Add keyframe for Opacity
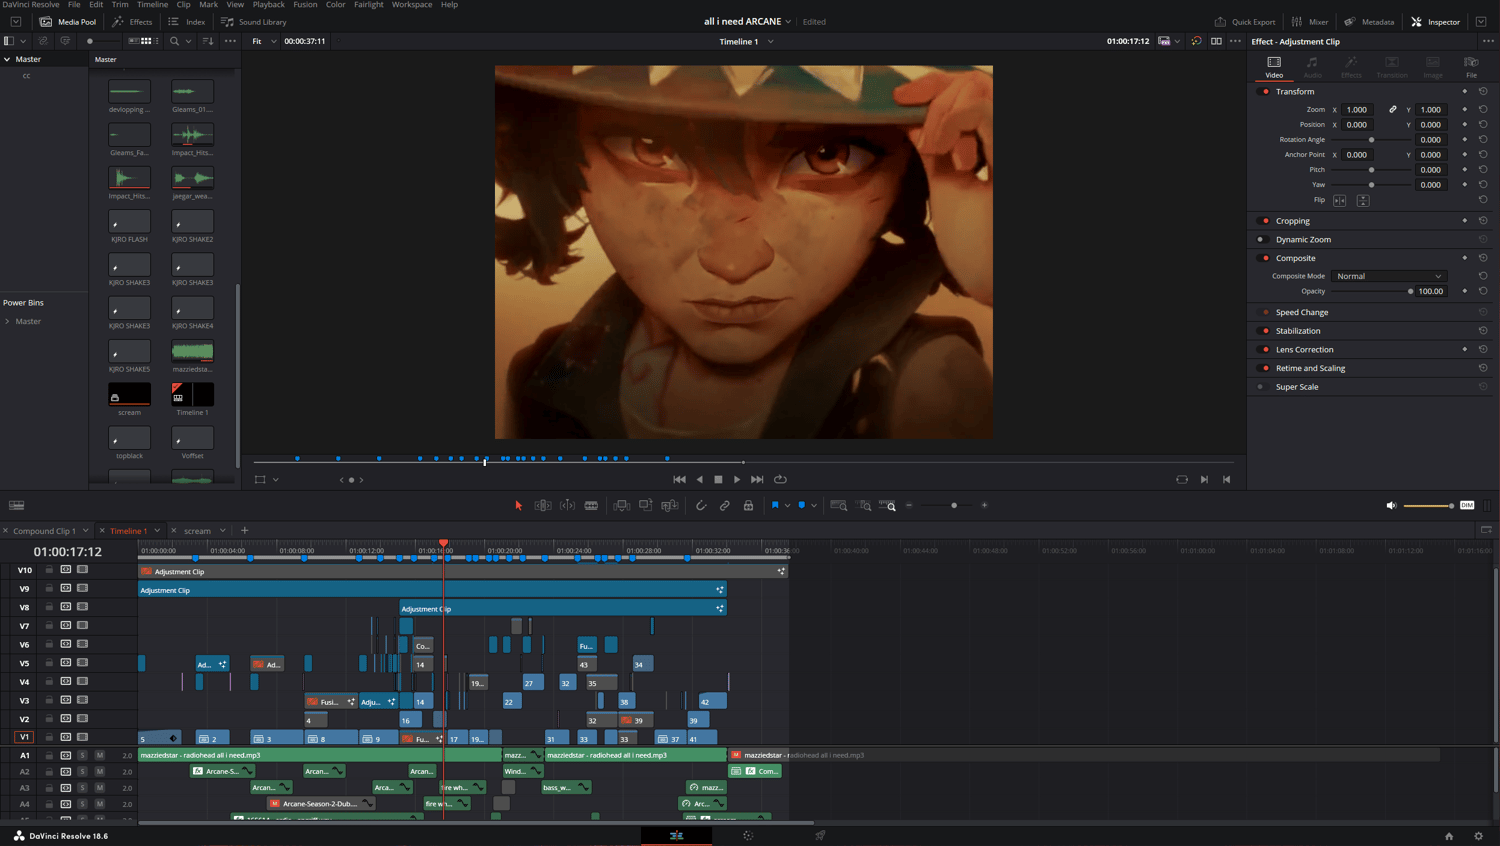This screenshot has height=846, width=1500. pos(1465,291)
